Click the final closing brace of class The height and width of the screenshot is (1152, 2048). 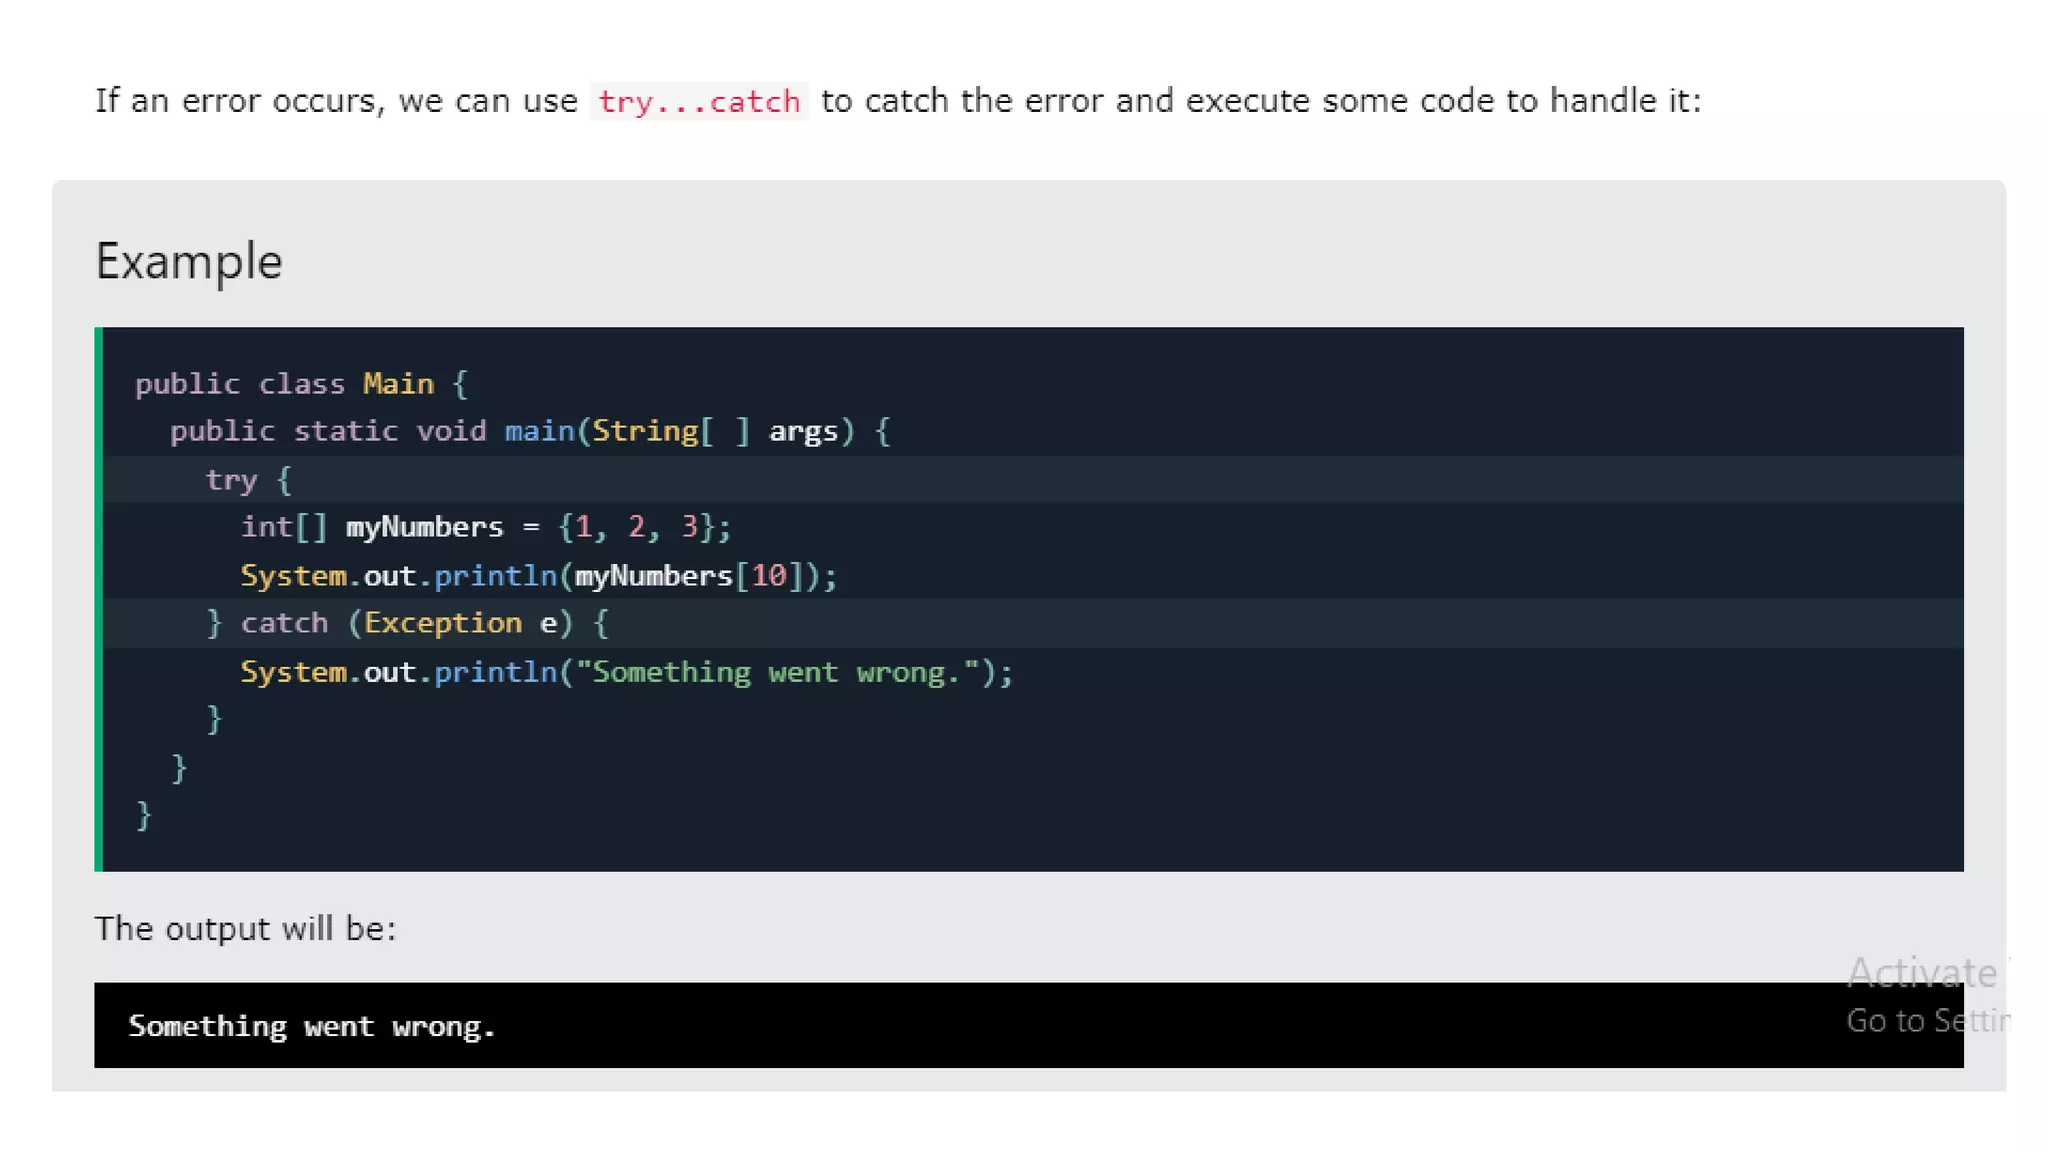[x=144, y=815]
